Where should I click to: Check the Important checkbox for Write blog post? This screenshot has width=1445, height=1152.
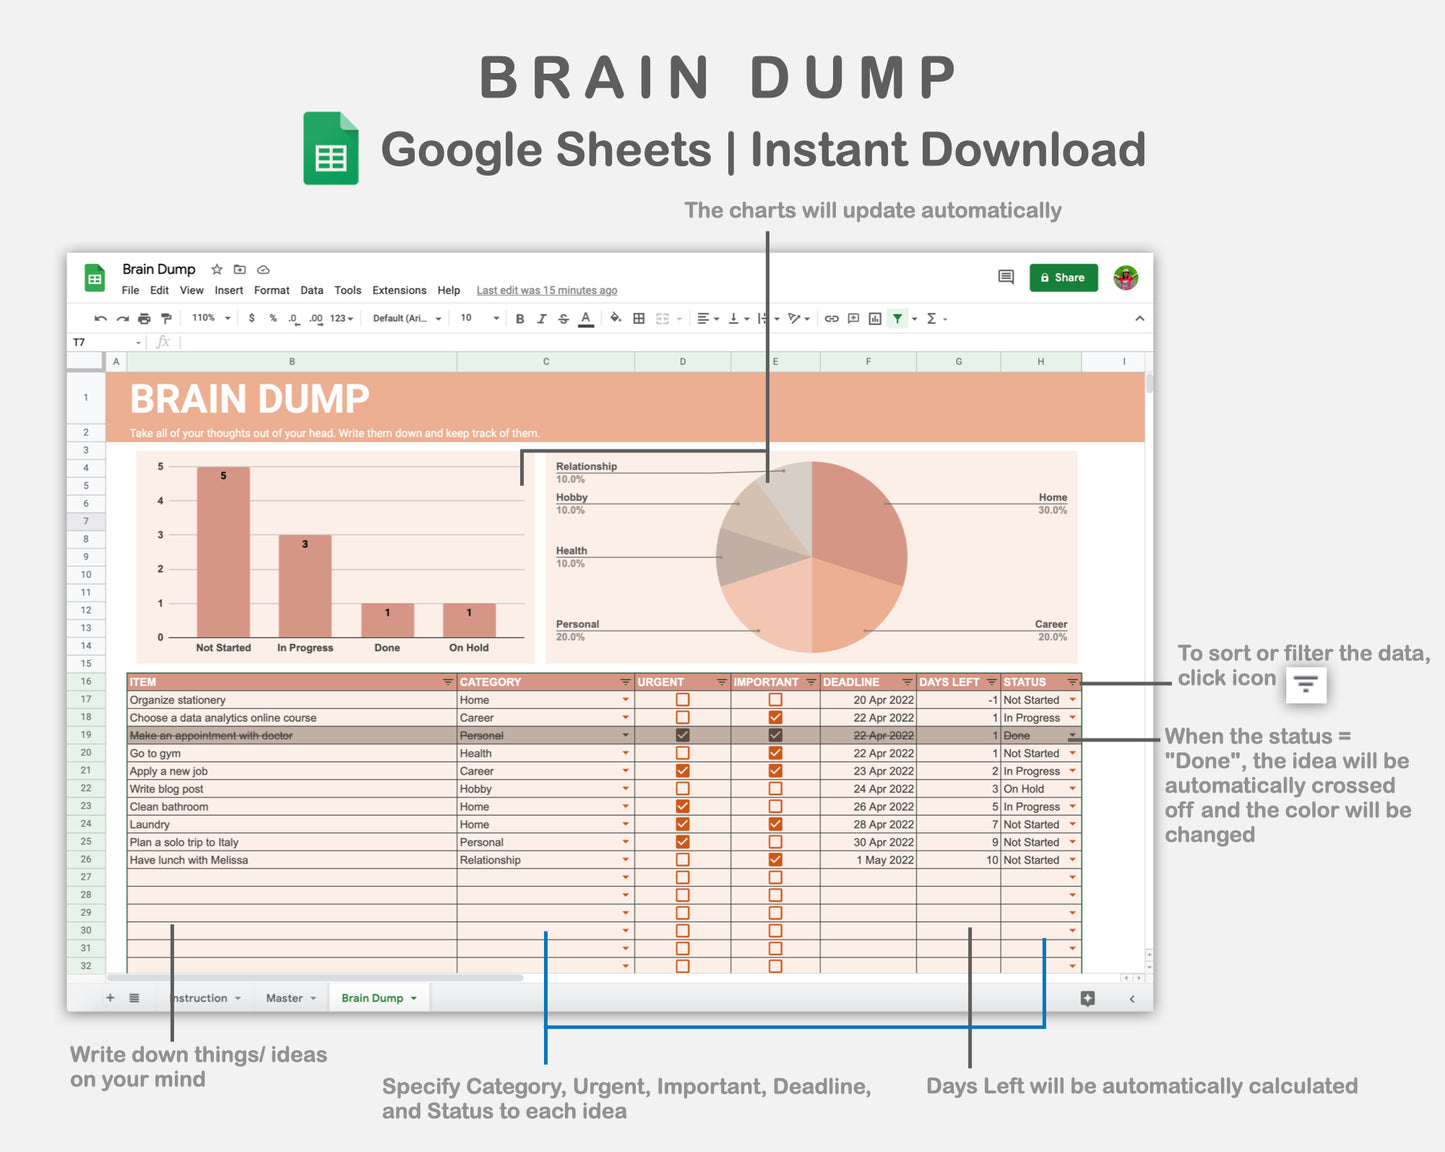pyautogui.click(x=775, y=788)
